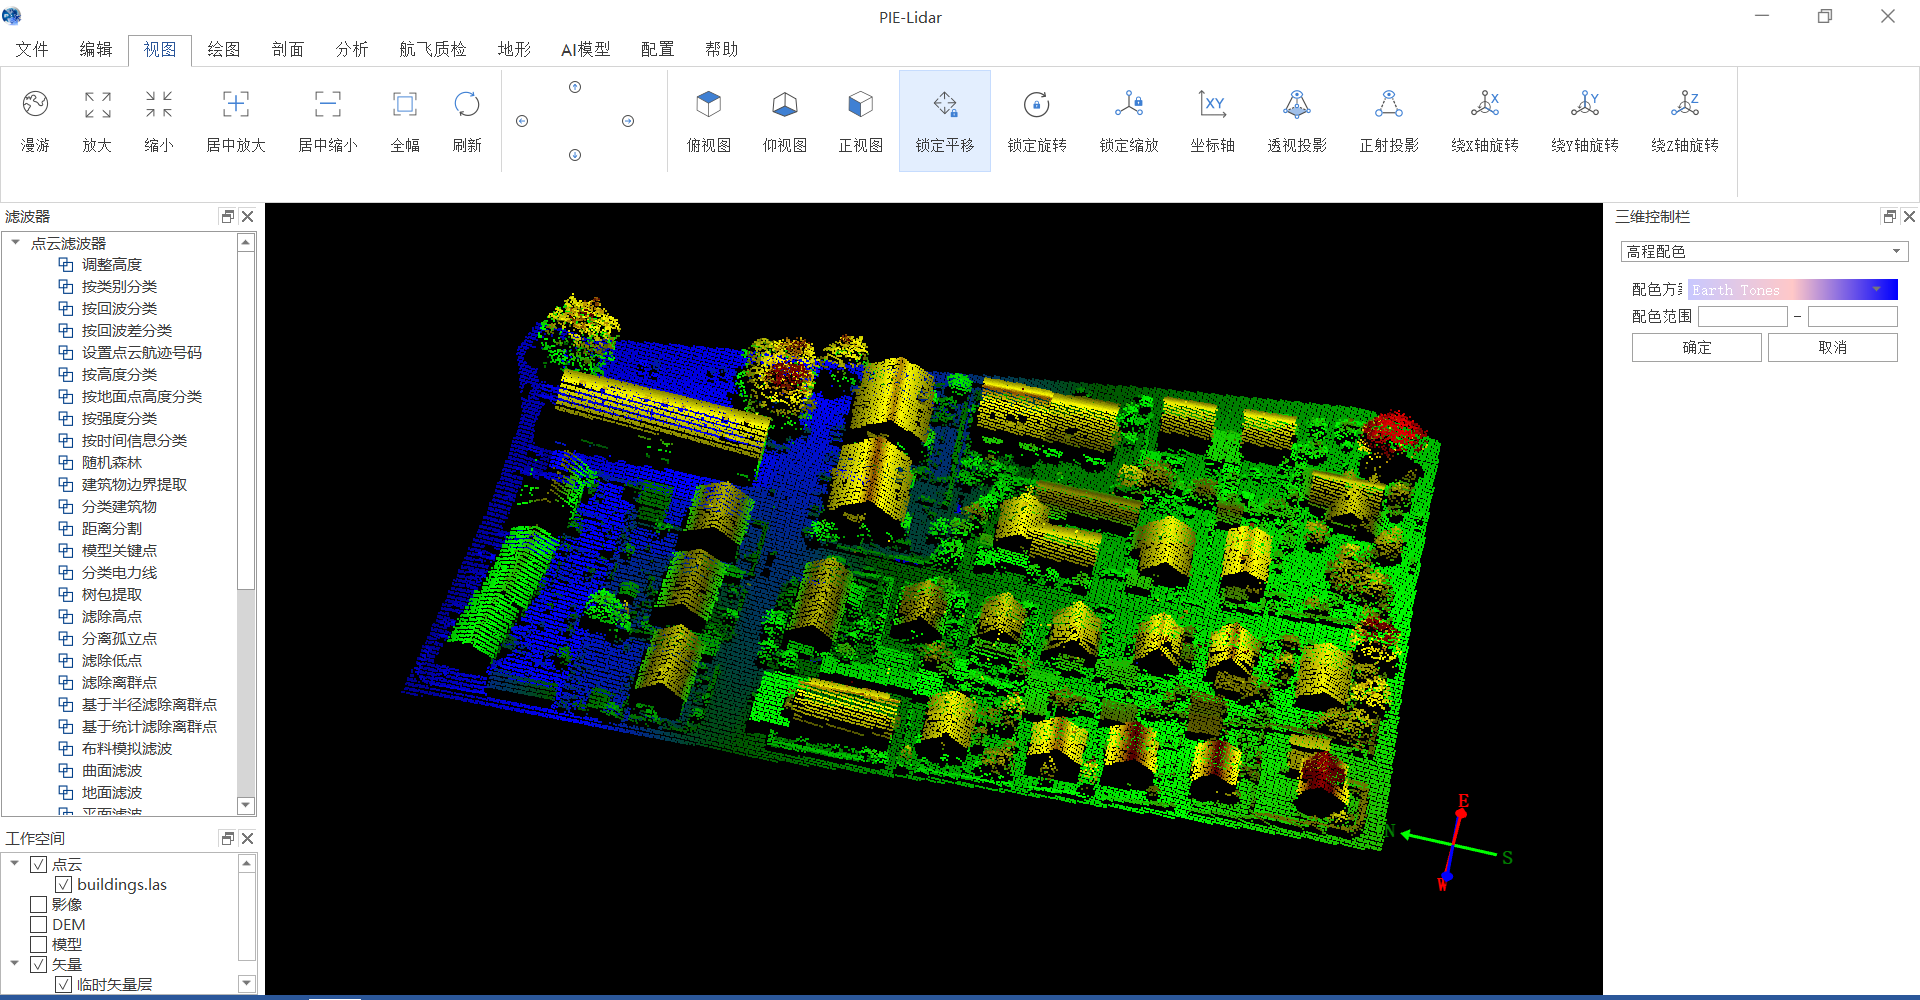This screenshot has width=1920, height=1000.
Task: Open the 分析 menu
Action: pyautogui.click(x=351, y=49)
